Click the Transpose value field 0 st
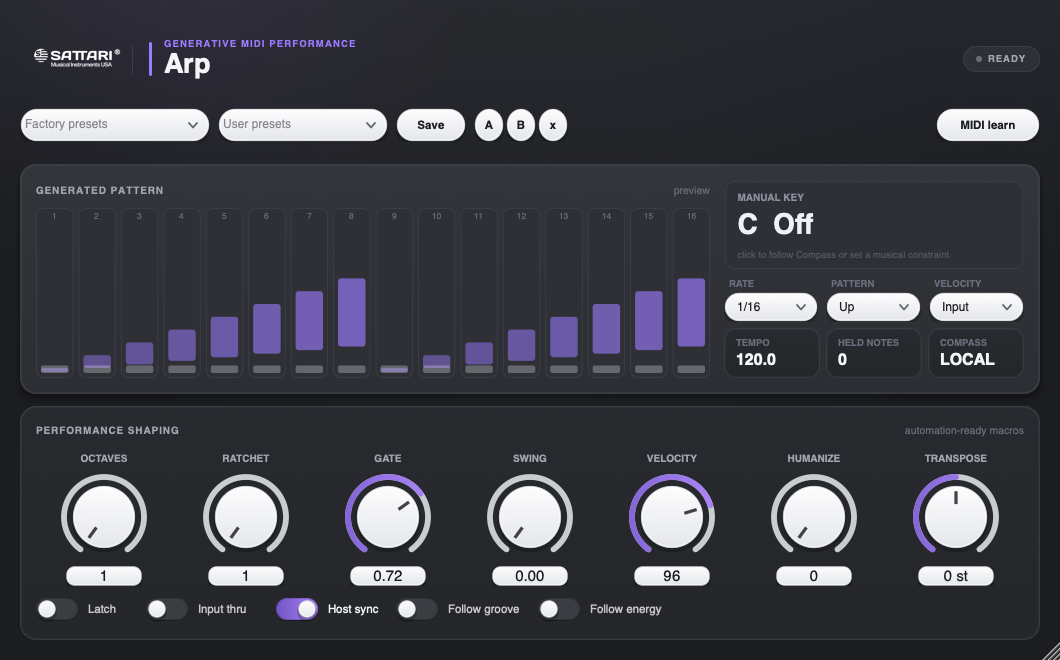Screen dimensions: 1060x660 (x=956, y=576)
